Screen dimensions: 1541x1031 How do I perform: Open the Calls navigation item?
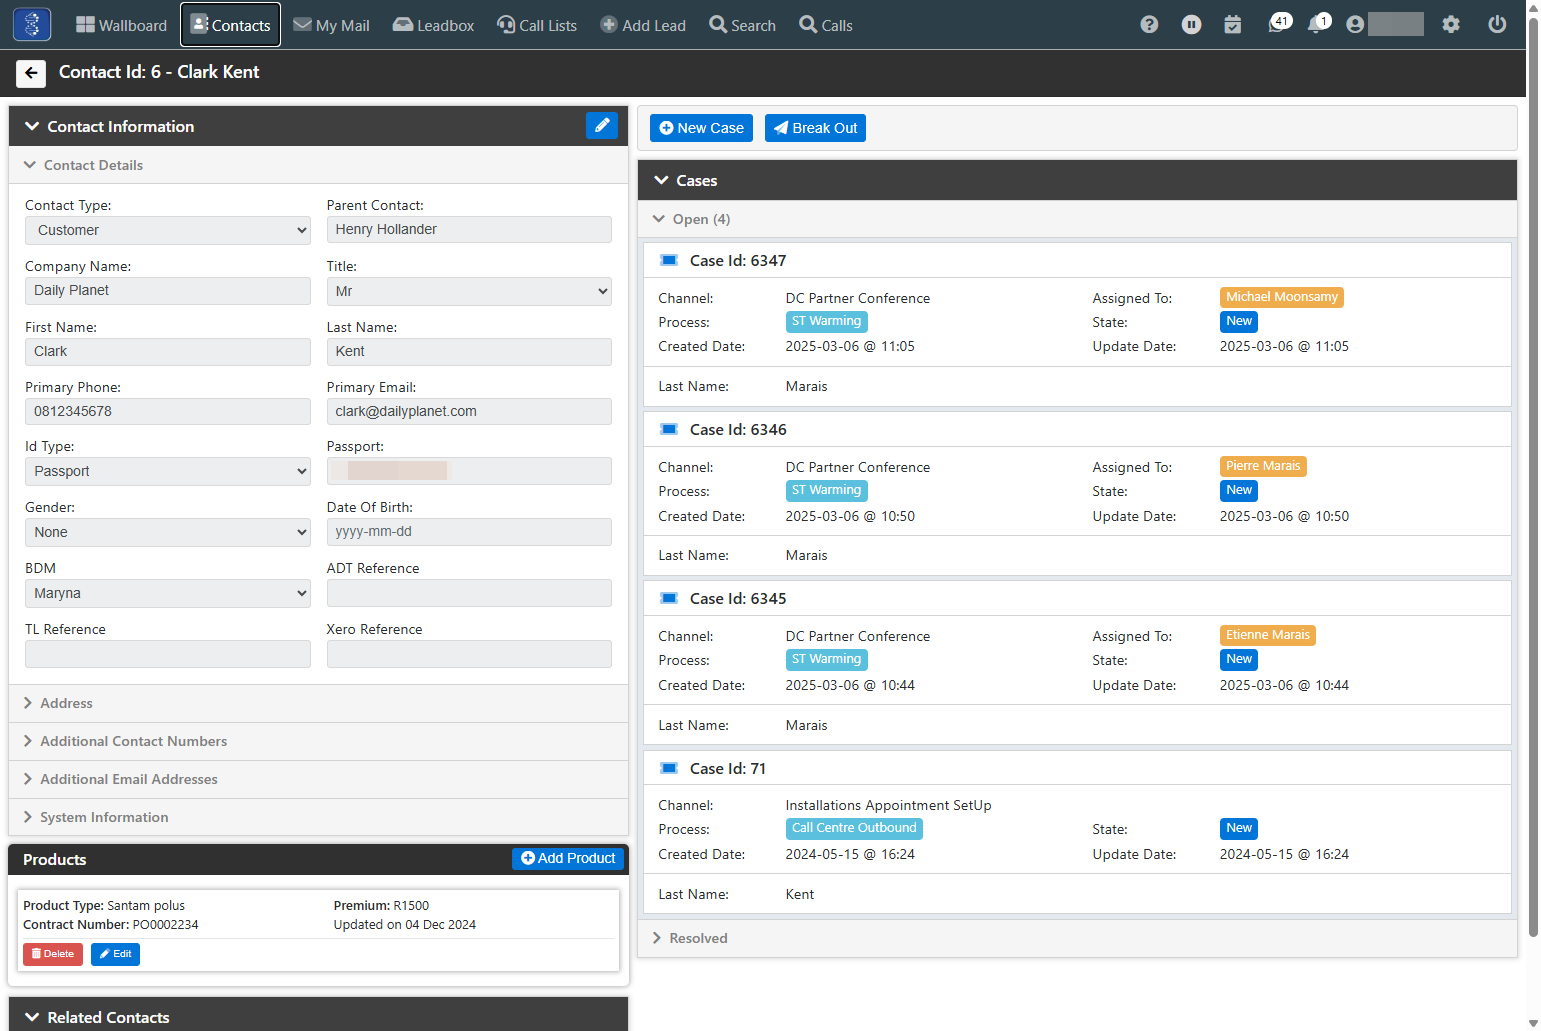(826, 25)
